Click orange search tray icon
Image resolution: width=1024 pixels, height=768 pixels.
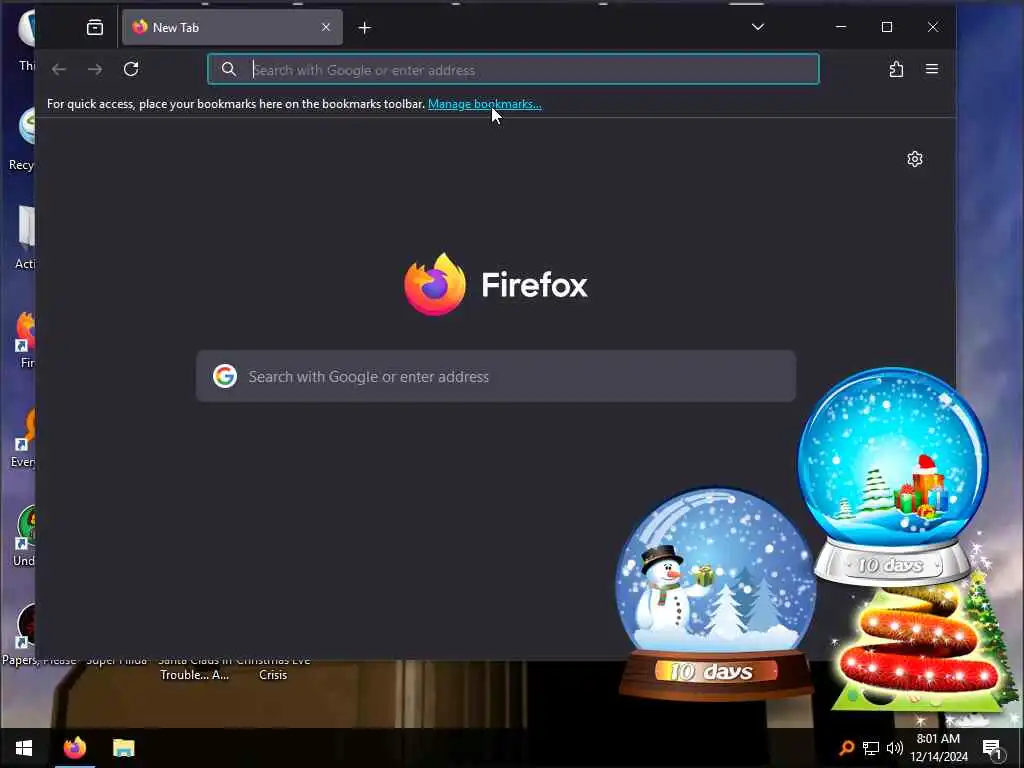pos(847,748)
